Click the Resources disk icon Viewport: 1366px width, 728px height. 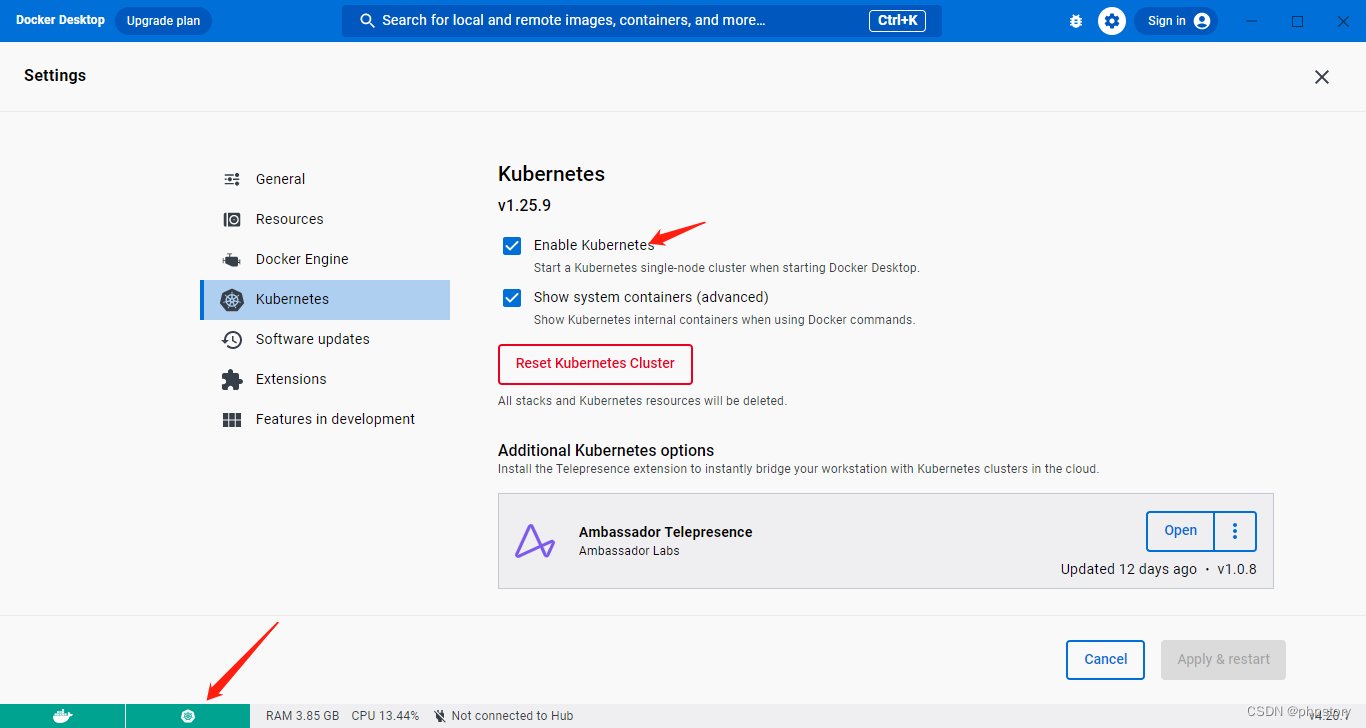click(232, 219)
